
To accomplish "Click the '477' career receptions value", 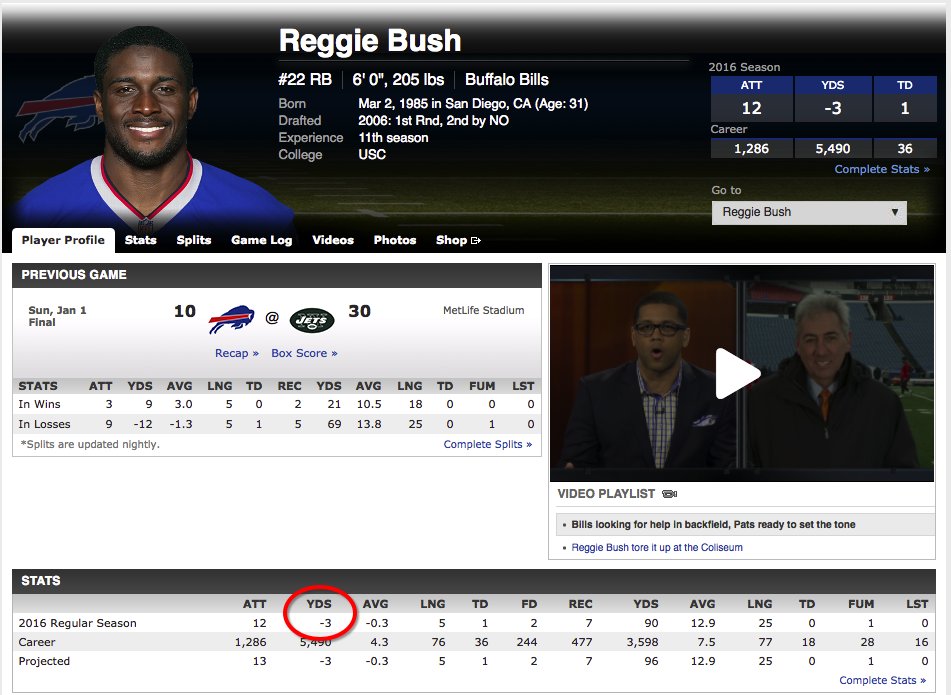I will click(x=582, y=642).
